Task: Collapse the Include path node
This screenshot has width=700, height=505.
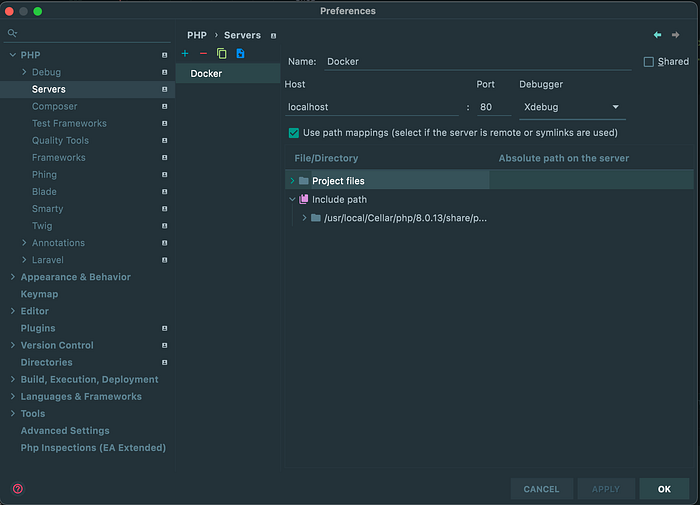Action: click(292, 199)
